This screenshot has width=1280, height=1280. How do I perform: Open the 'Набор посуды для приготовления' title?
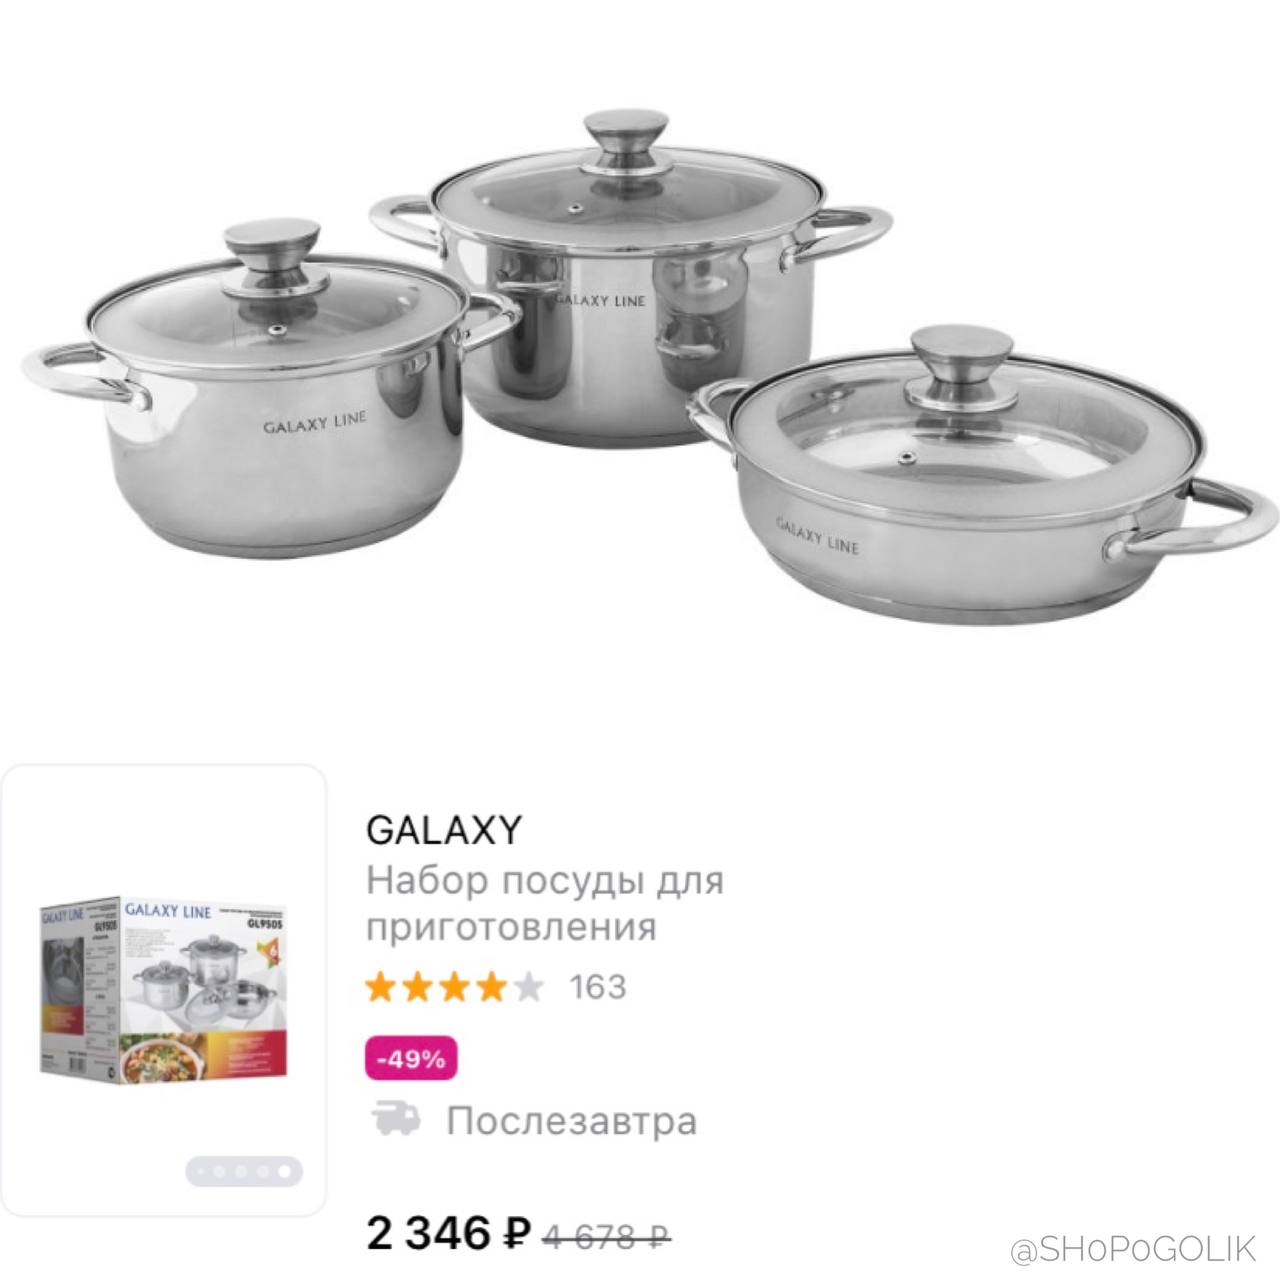point(545,904)
